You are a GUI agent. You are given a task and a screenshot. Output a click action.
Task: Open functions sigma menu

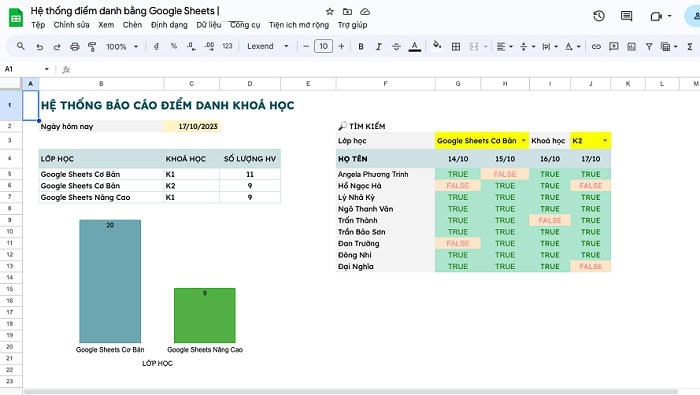[690, 46]
